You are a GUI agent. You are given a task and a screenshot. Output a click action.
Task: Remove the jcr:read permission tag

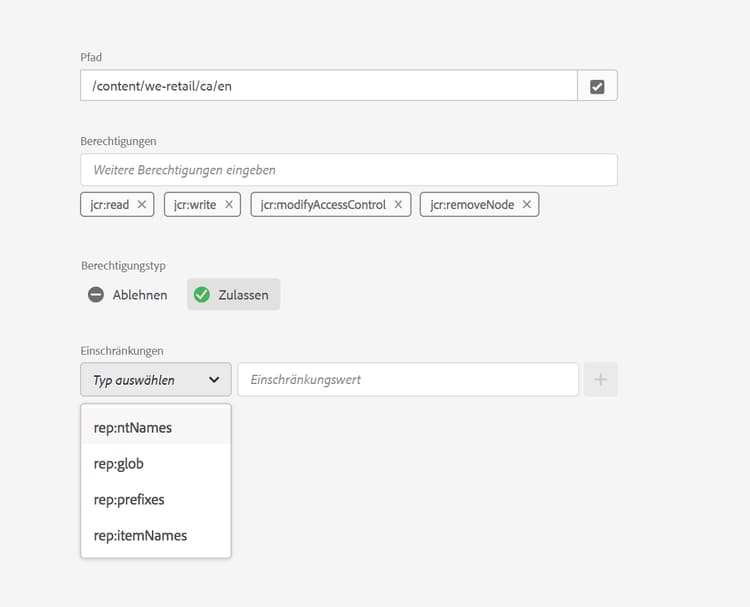pyautogui.click(x=142, y=205)
